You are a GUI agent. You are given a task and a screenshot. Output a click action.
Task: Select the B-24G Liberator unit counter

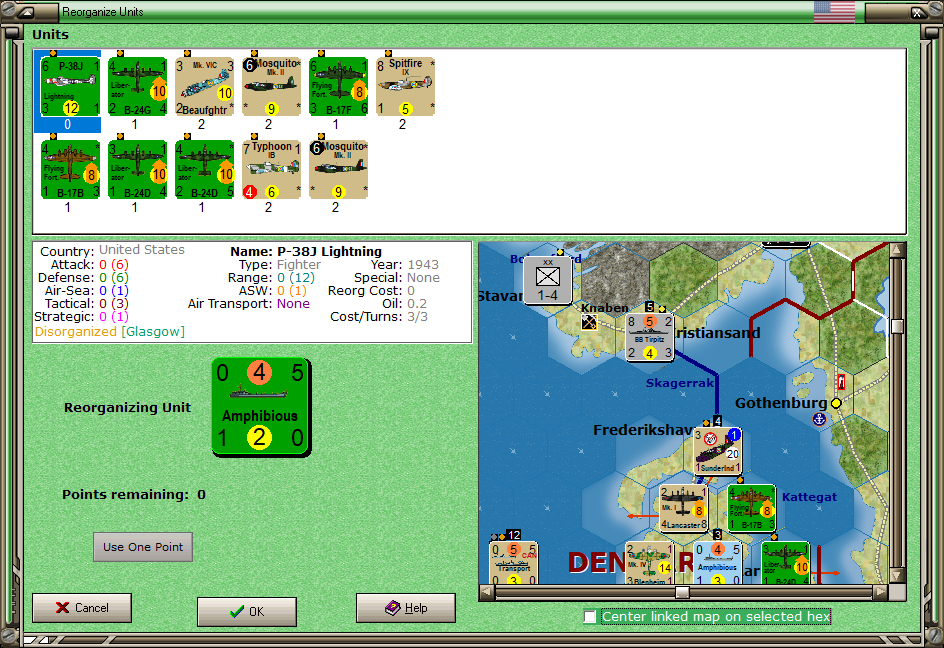point(137,86)
